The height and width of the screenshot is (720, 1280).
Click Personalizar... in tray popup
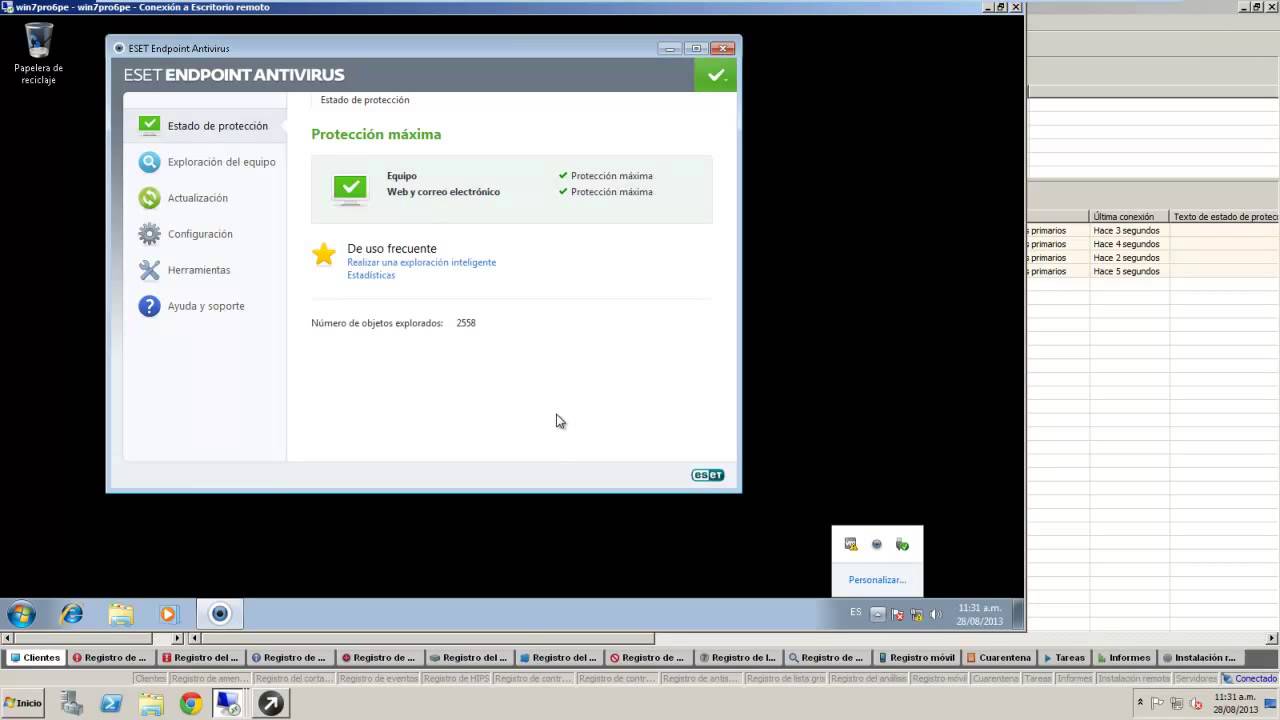[x=877, y=580]
